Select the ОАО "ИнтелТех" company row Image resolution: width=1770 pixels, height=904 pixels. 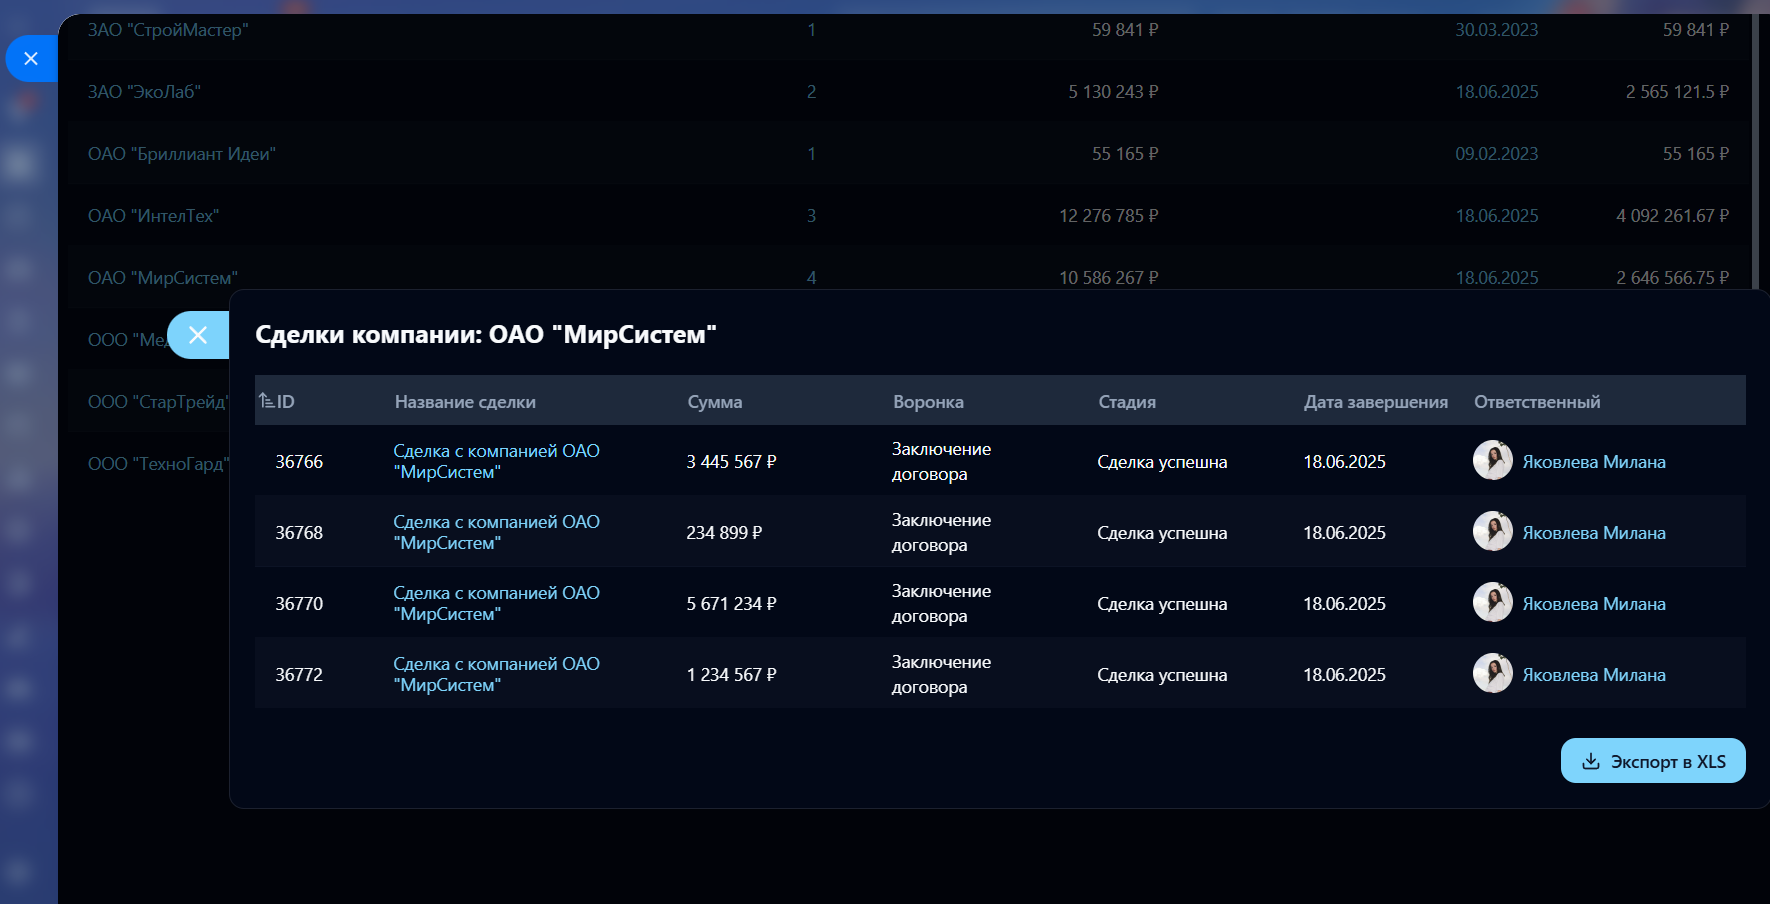[x=153, y=216]
